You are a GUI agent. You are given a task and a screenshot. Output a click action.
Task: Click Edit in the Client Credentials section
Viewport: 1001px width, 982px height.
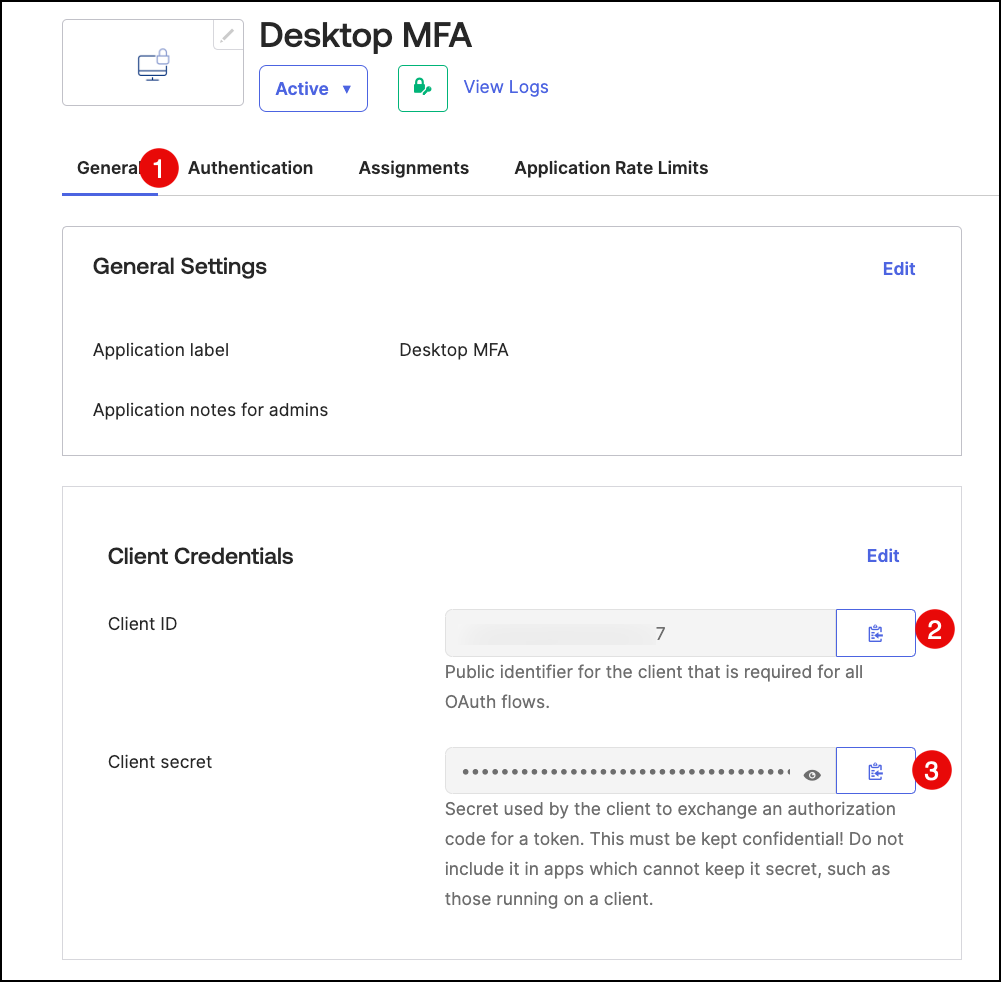pos(882,556)
